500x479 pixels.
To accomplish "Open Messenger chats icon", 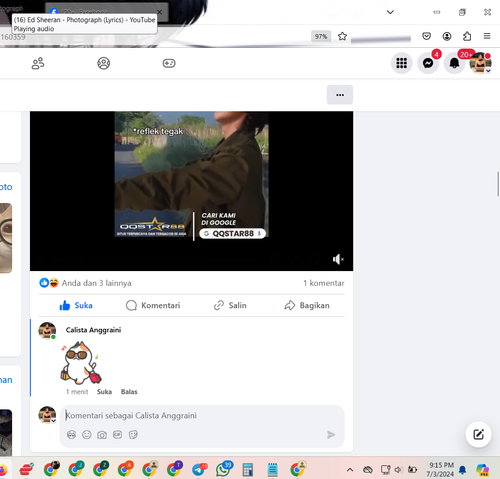I will [428, 63].
